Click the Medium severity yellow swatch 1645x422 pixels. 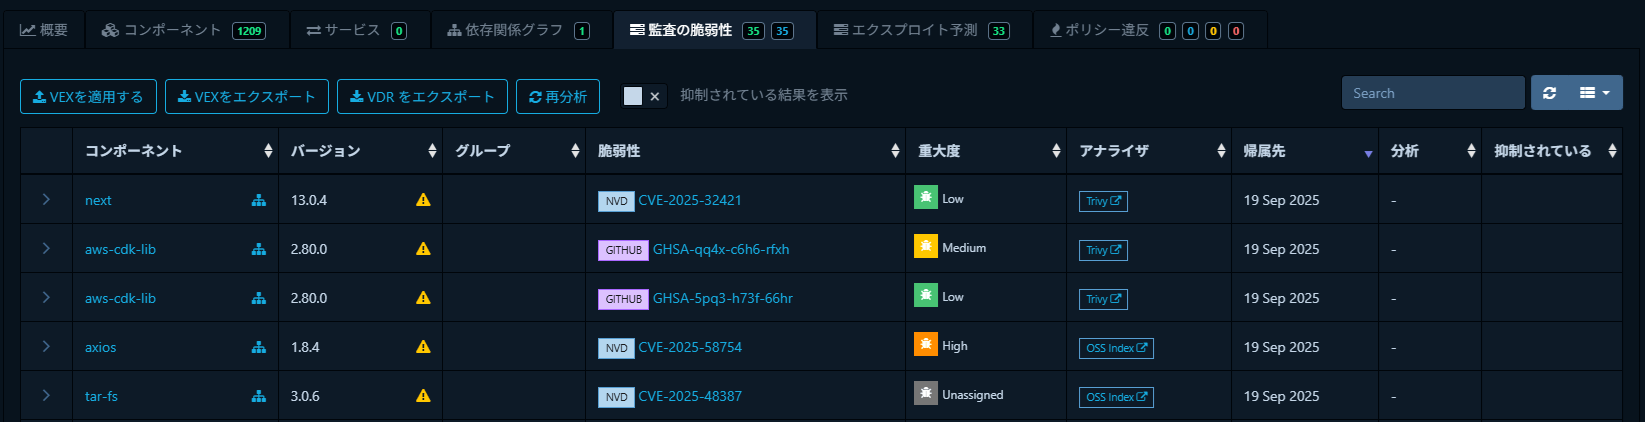(925, 246)
